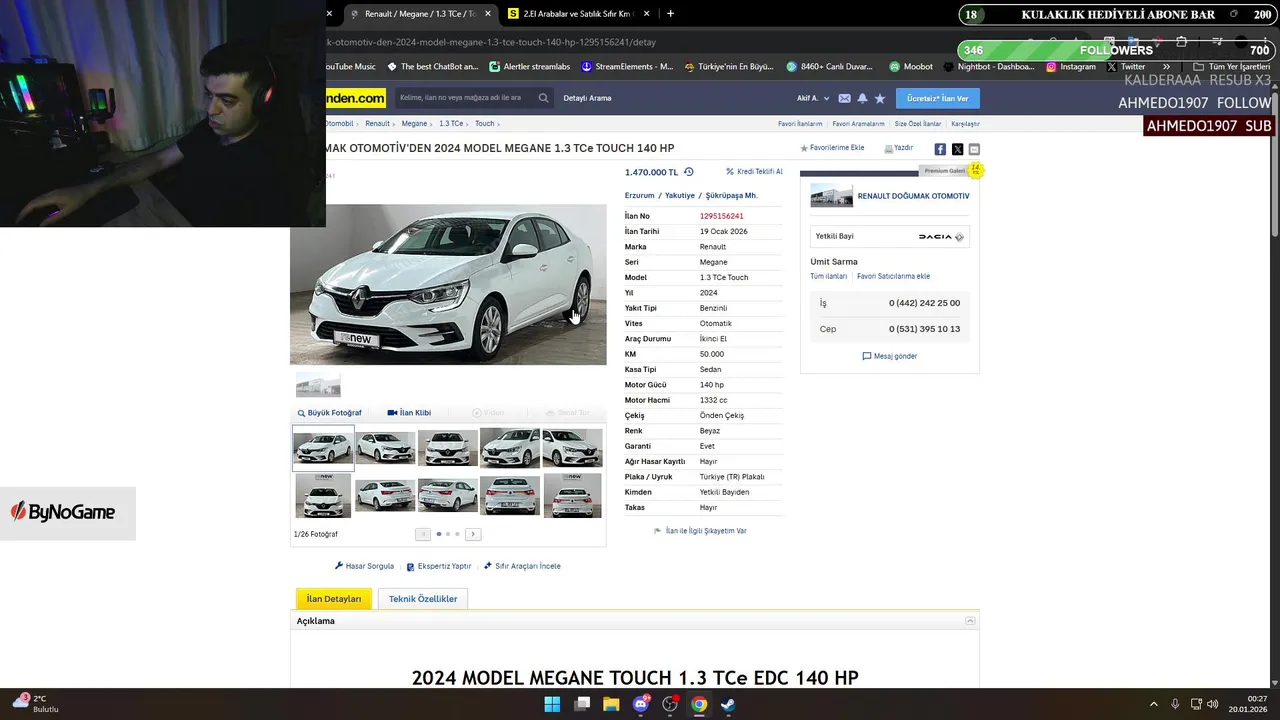Go to next photo page arrow
This screenshot has width=1280, height=720.
pos(473,534)
